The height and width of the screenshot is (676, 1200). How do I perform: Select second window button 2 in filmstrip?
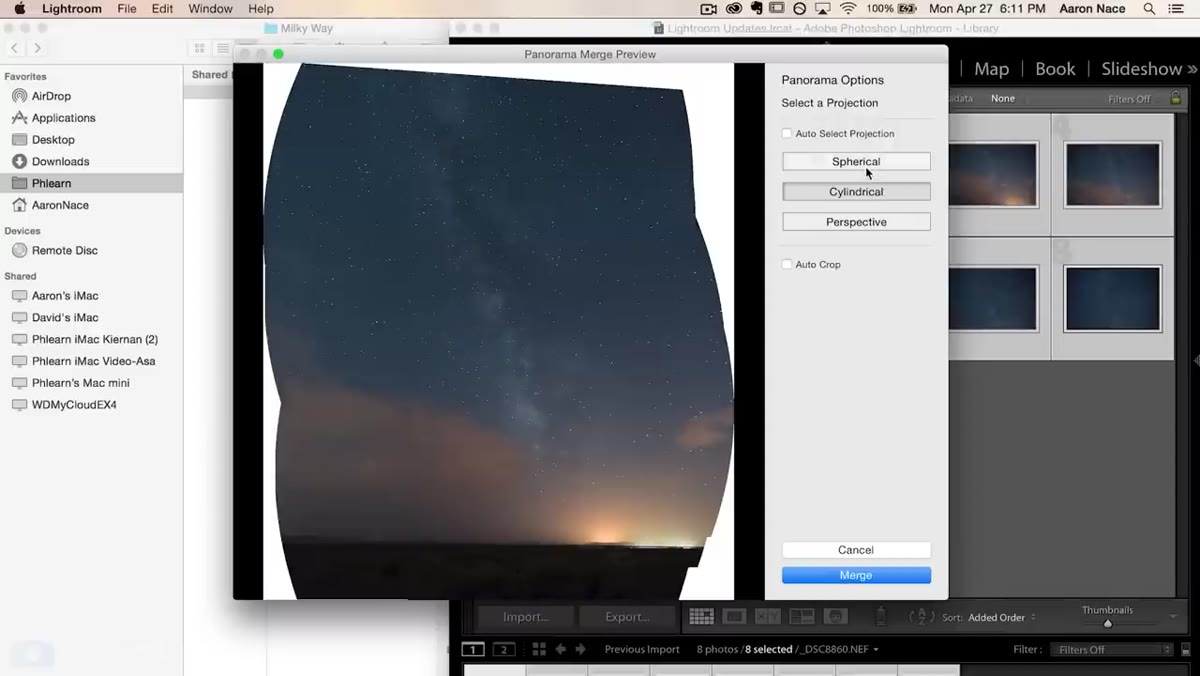pyautogui.click(x=504, y=649)
